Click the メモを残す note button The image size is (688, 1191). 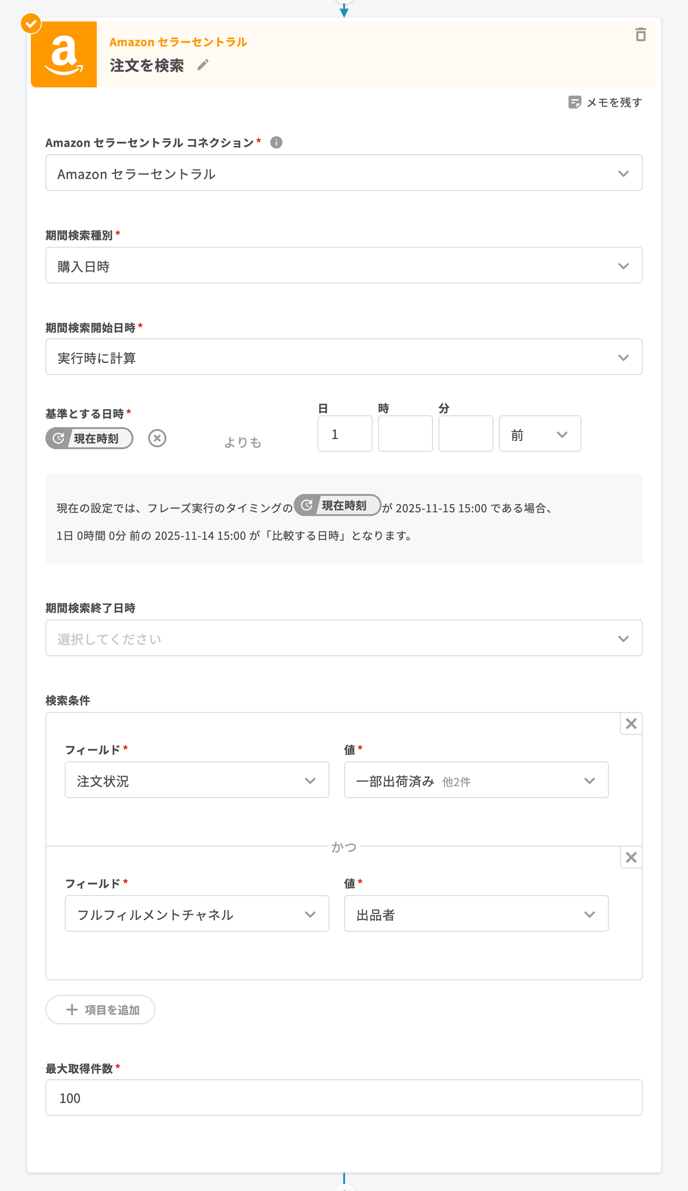click(x=605, y=102)
